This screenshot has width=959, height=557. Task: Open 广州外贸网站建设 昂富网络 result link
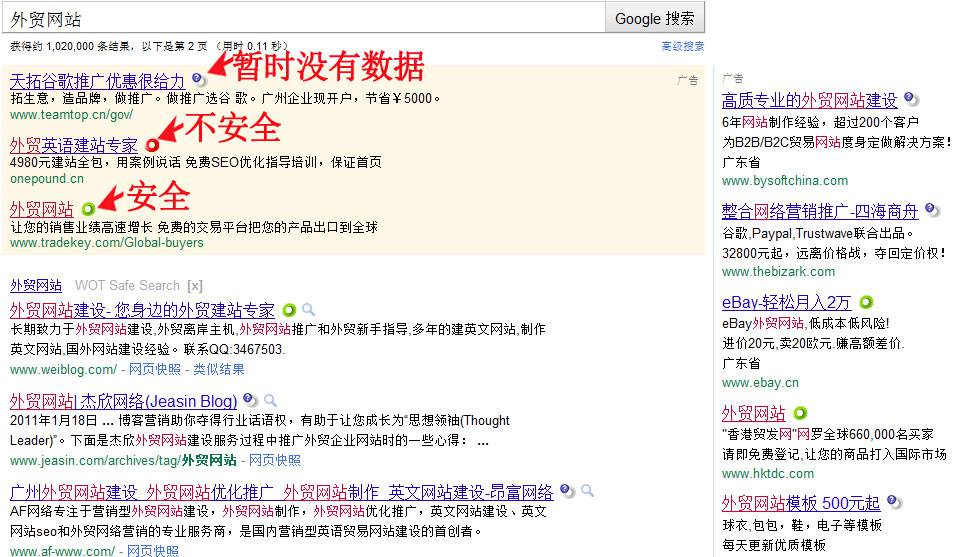[281, 492]
